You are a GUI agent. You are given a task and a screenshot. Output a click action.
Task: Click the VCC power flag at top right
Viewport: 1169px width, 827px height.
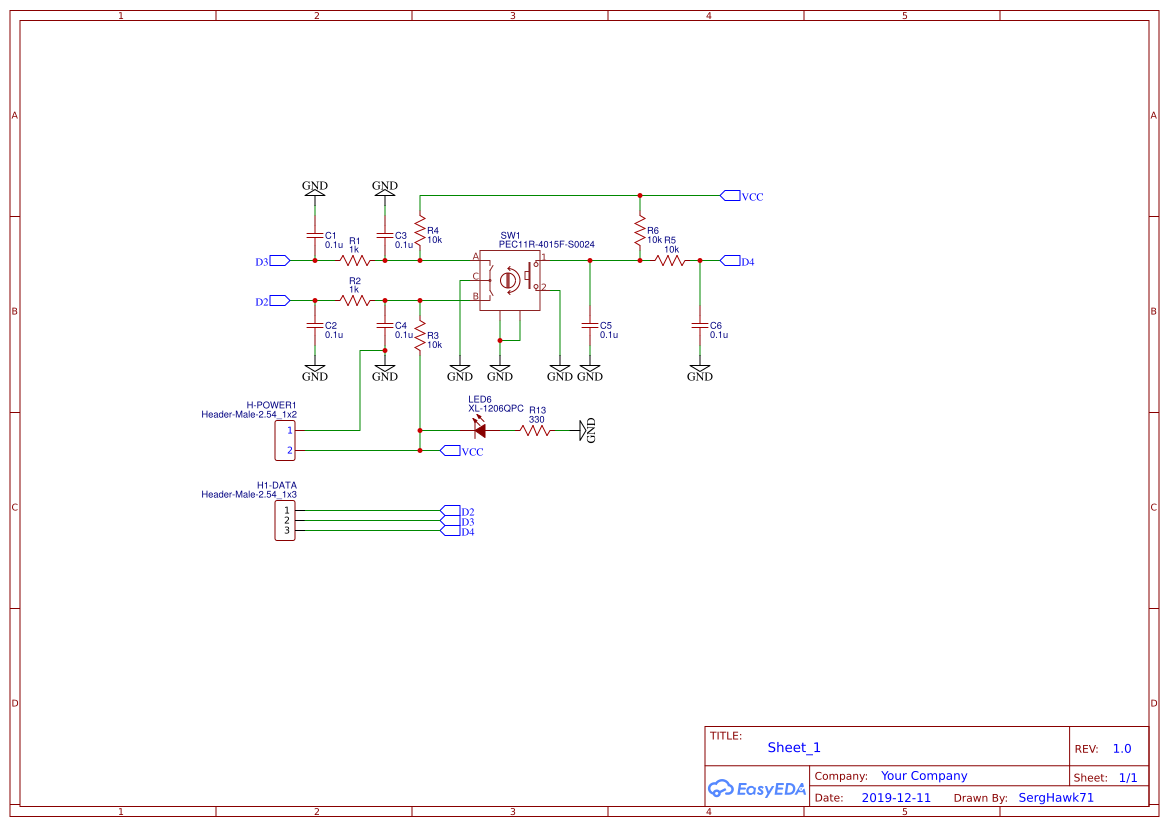click(x=731, y=196)
